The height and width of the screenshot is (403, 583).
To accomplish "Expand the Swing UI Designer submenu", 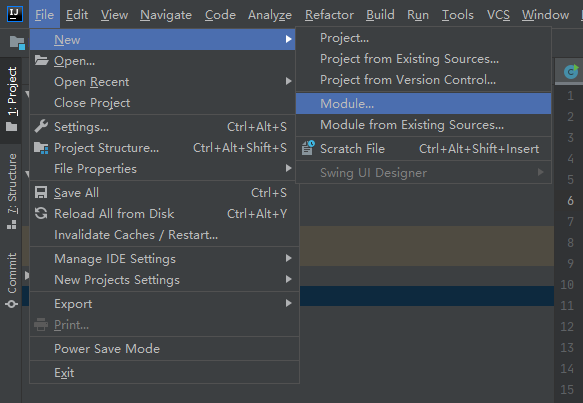I will click(x=541, y=172).
